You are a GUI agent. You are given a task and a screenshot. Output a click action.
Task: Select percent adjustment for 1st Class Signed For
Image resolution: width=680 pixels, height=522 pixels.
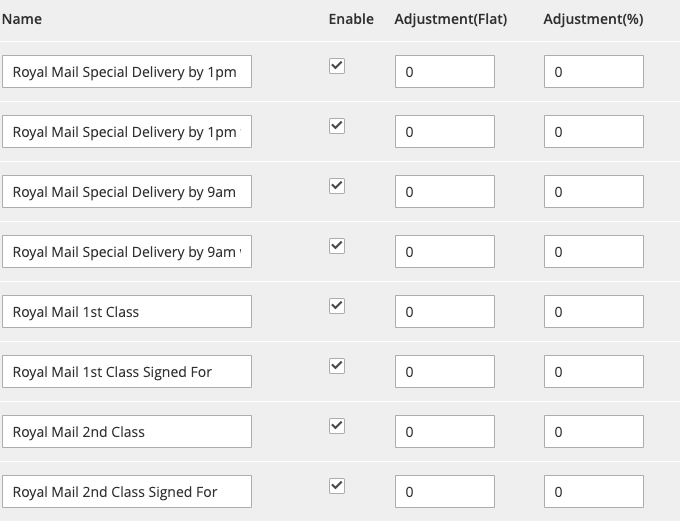(594, 372)
